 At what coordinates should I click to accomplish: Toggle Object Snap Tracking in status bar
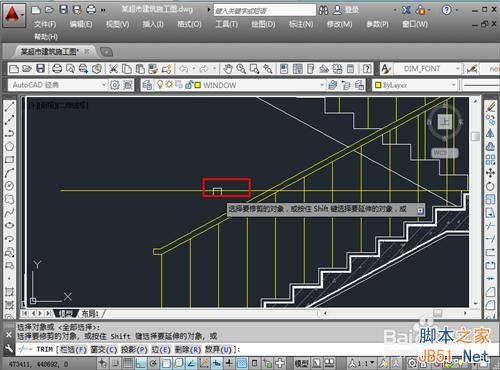pos(191,363)
